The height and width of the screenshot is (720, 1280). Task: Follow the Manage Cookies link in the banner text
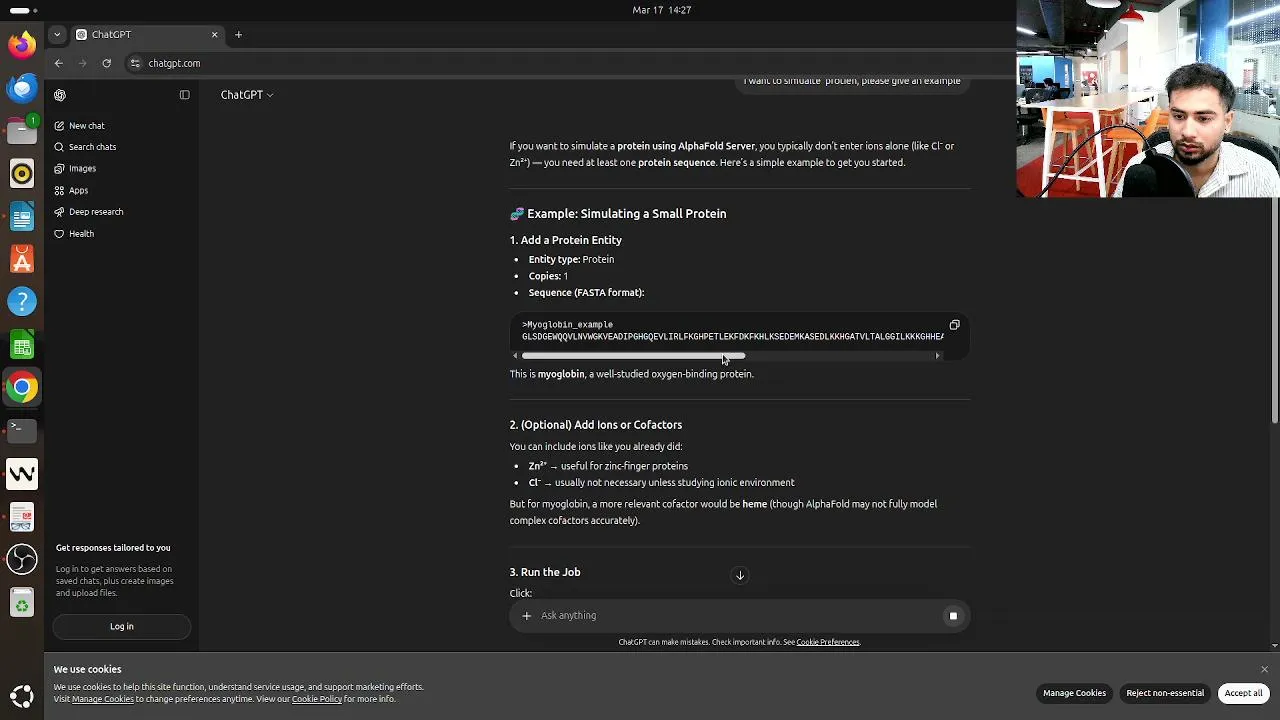tap(103, 699)
